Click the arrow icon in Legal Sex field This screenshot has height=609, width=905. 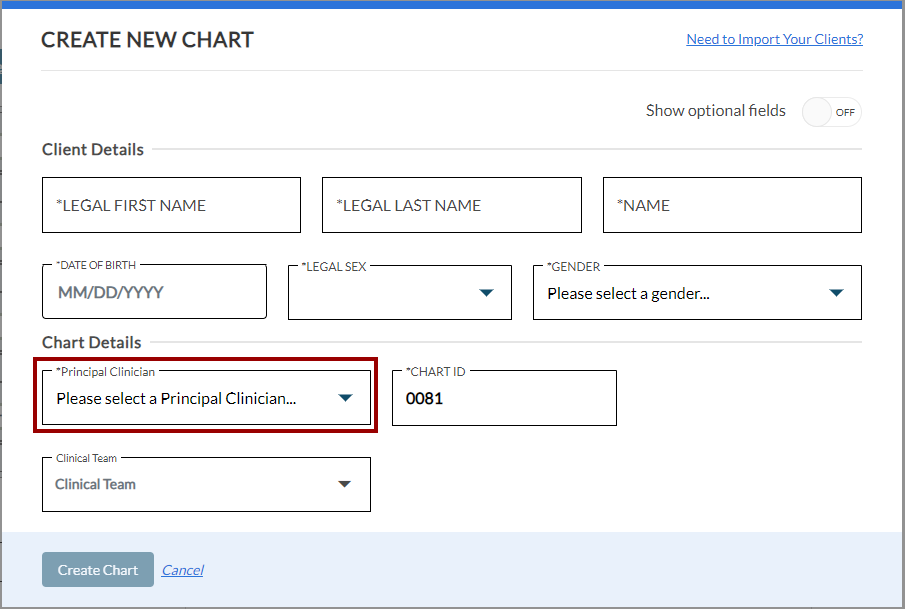point(486,293)
